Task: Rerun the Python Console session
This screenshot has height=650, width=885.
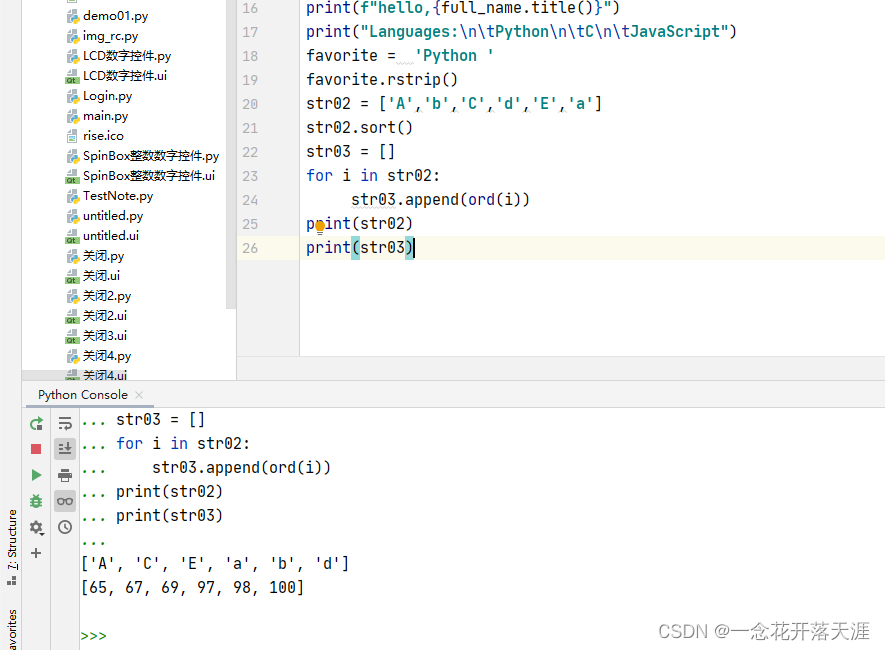Action: [36, 424]
